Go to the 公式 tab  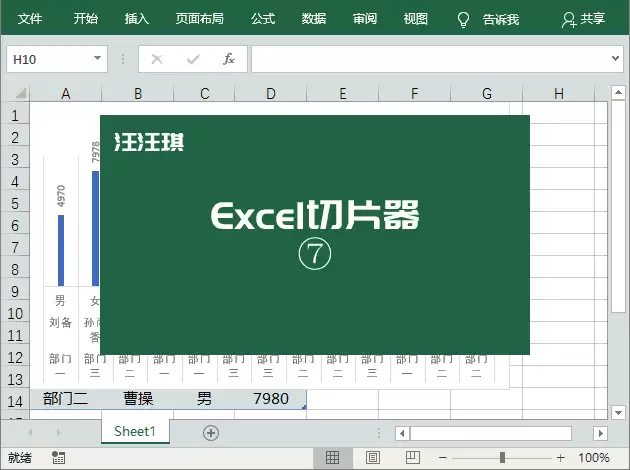coord(263,18)
